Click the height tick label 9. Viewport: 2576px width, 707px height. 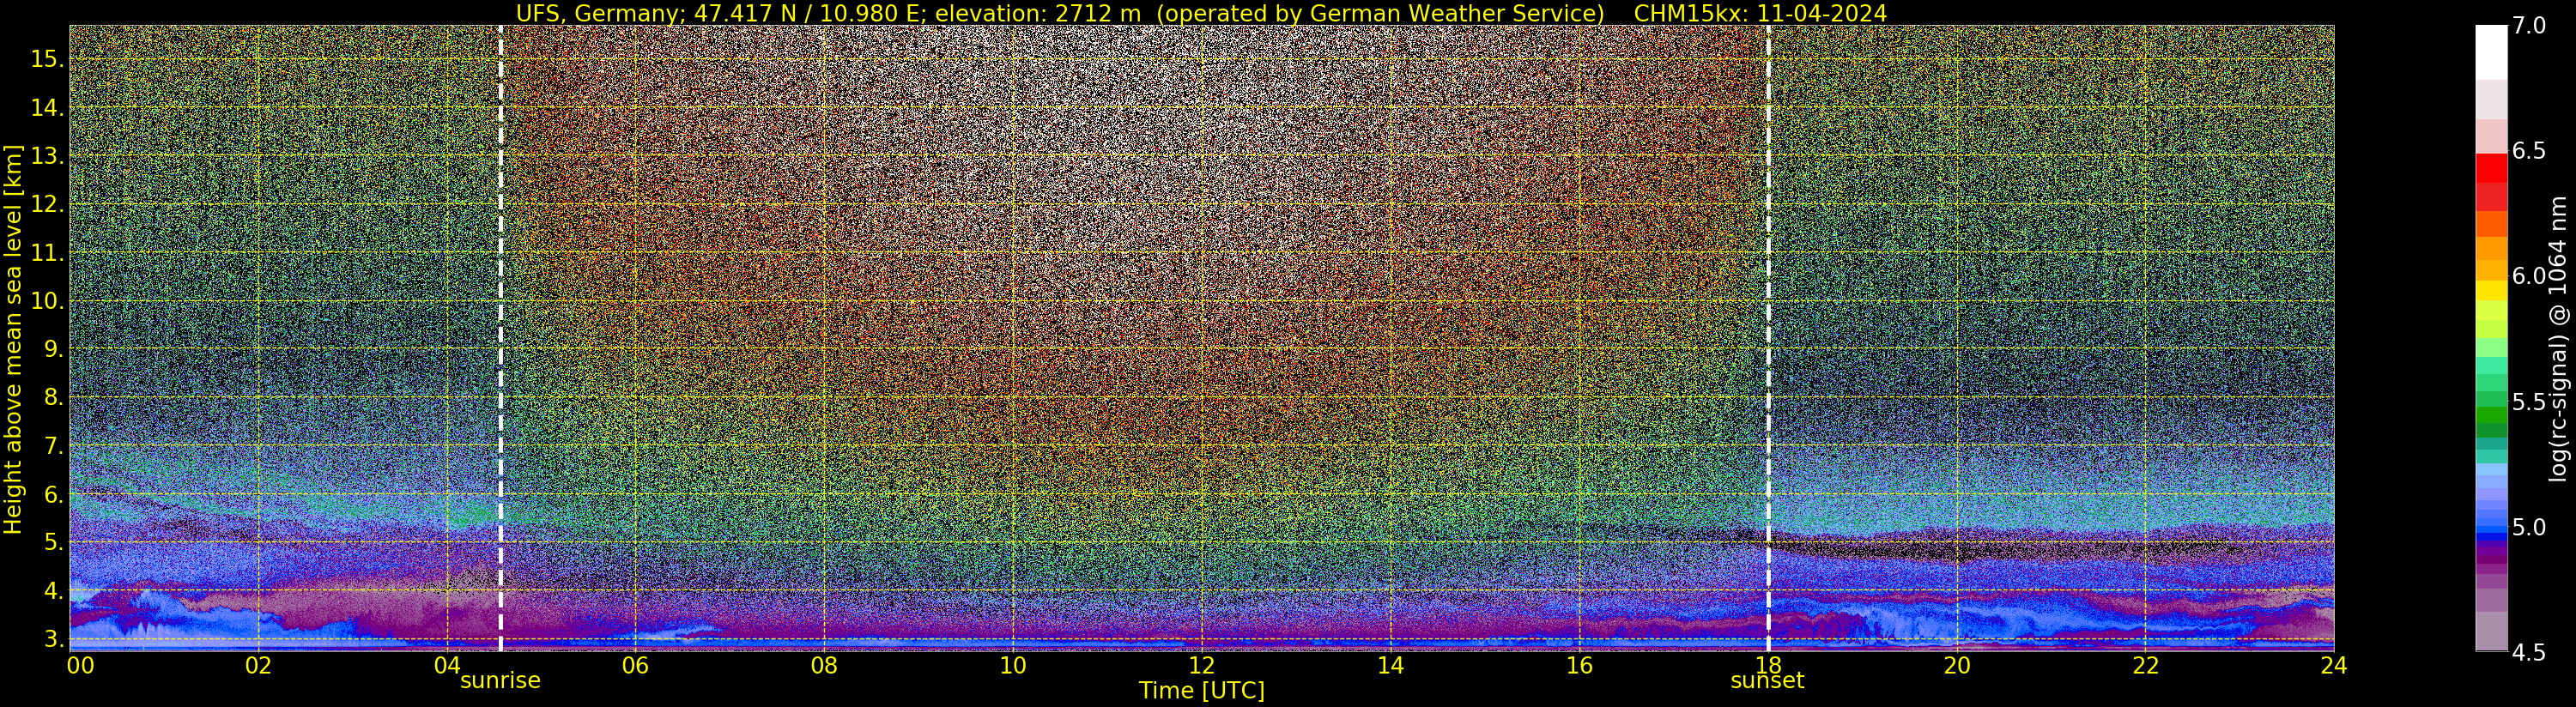click(x=54, y=349)
